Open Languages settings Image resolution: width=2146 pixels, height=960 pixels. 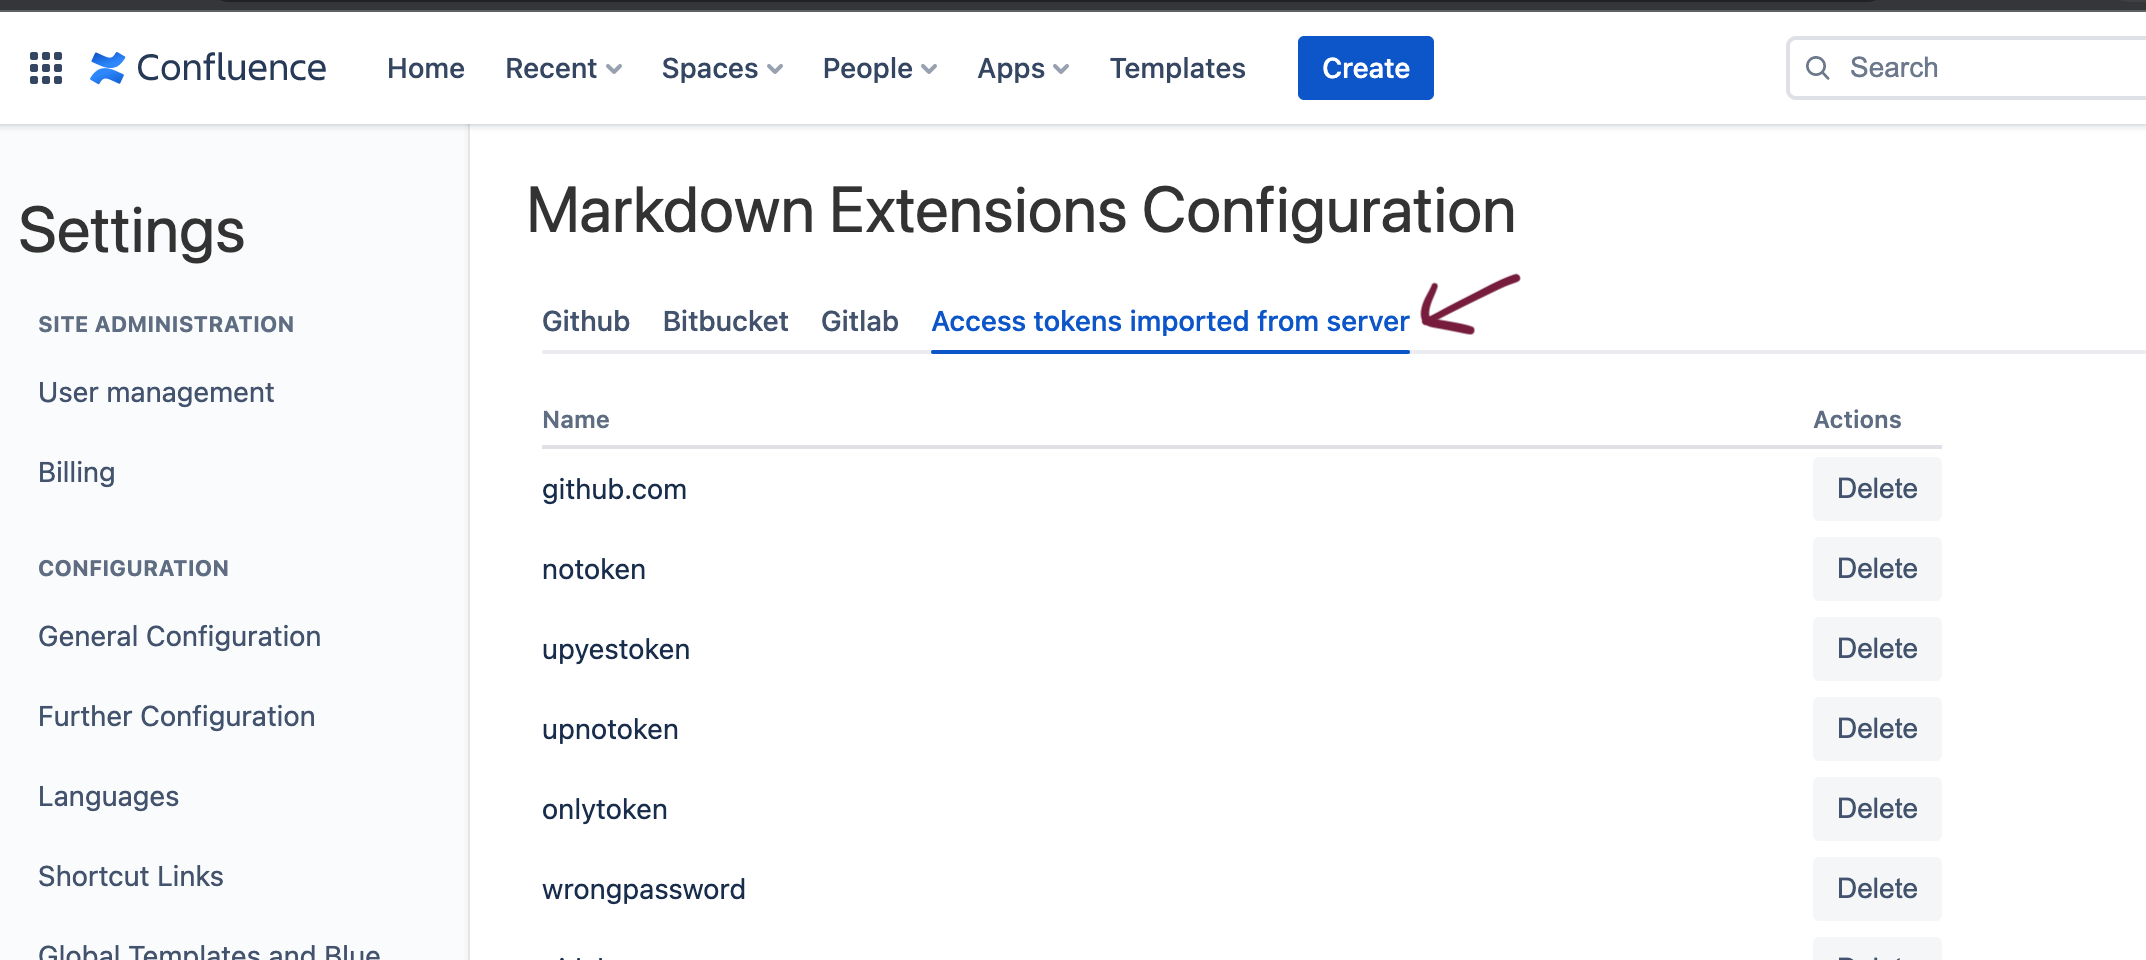click(109, 796)
